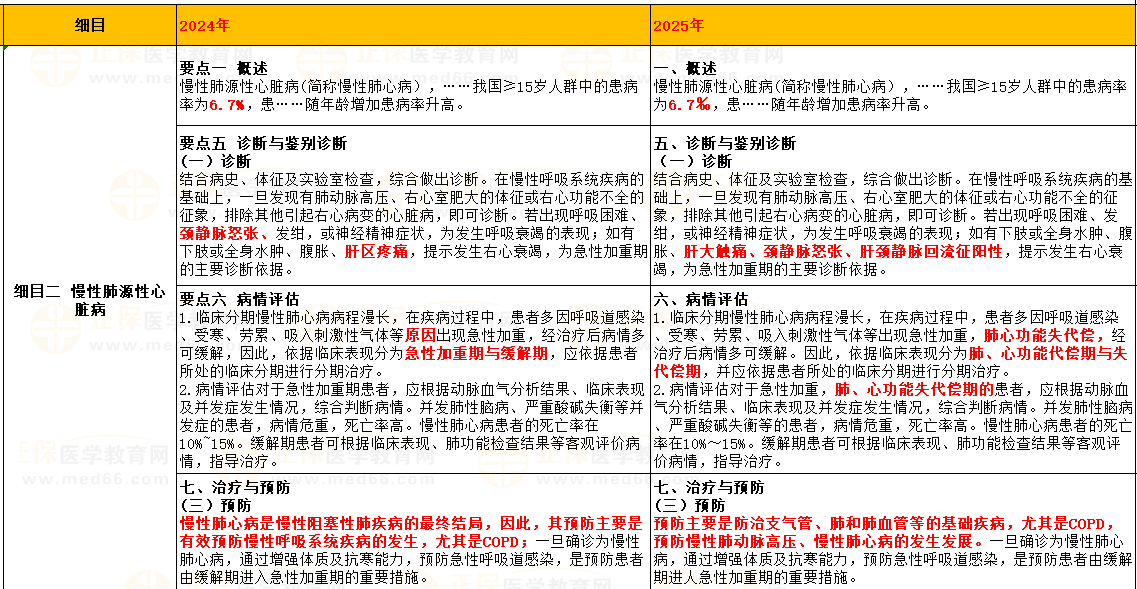Image resolution: width=1137 pixels, height=589 pixels.
Task: Click the 要点五 诊断与鉴别诊断 heading
Action: tap(263, 143)
